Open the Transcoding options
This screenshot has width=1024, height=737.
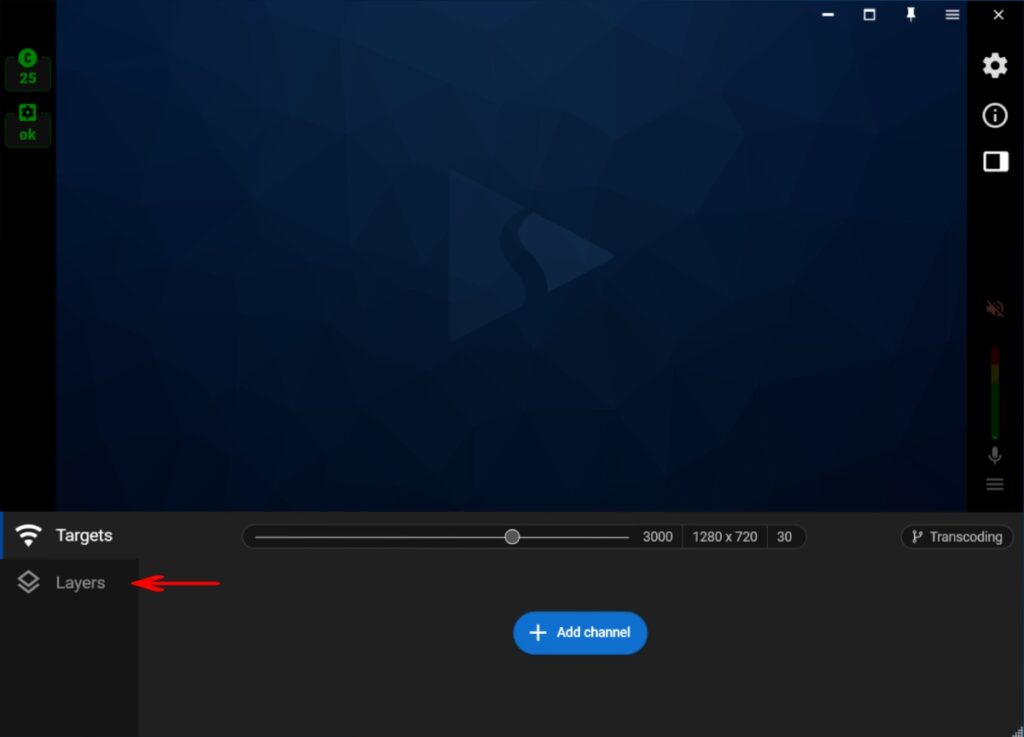(957, 537)
